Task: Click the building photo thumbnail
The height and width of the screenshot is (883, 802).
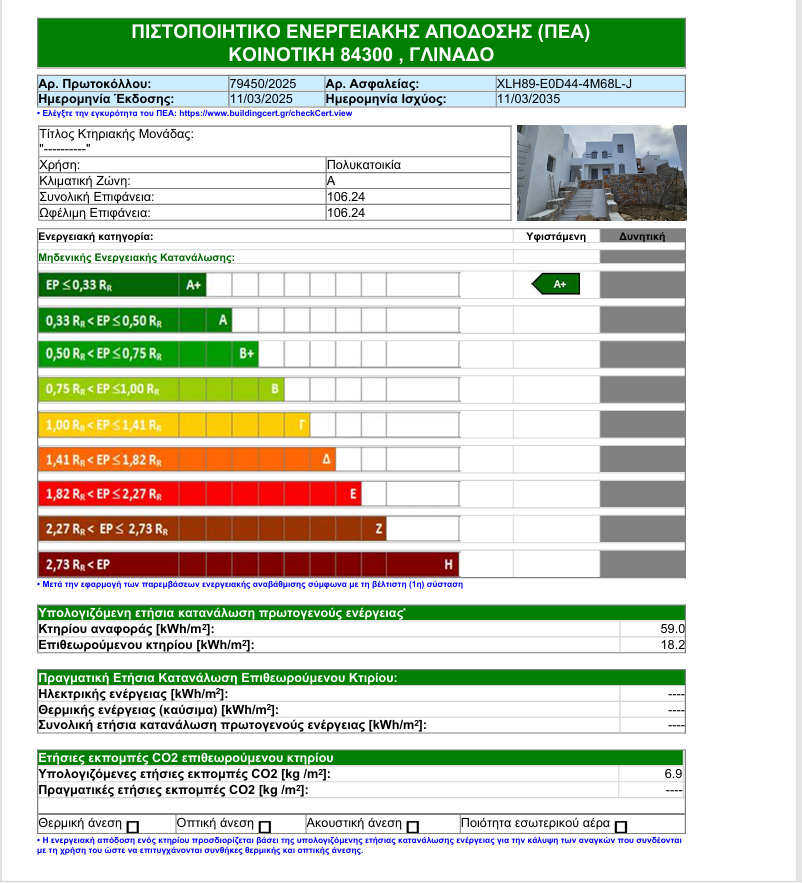Action: (601, 173)
